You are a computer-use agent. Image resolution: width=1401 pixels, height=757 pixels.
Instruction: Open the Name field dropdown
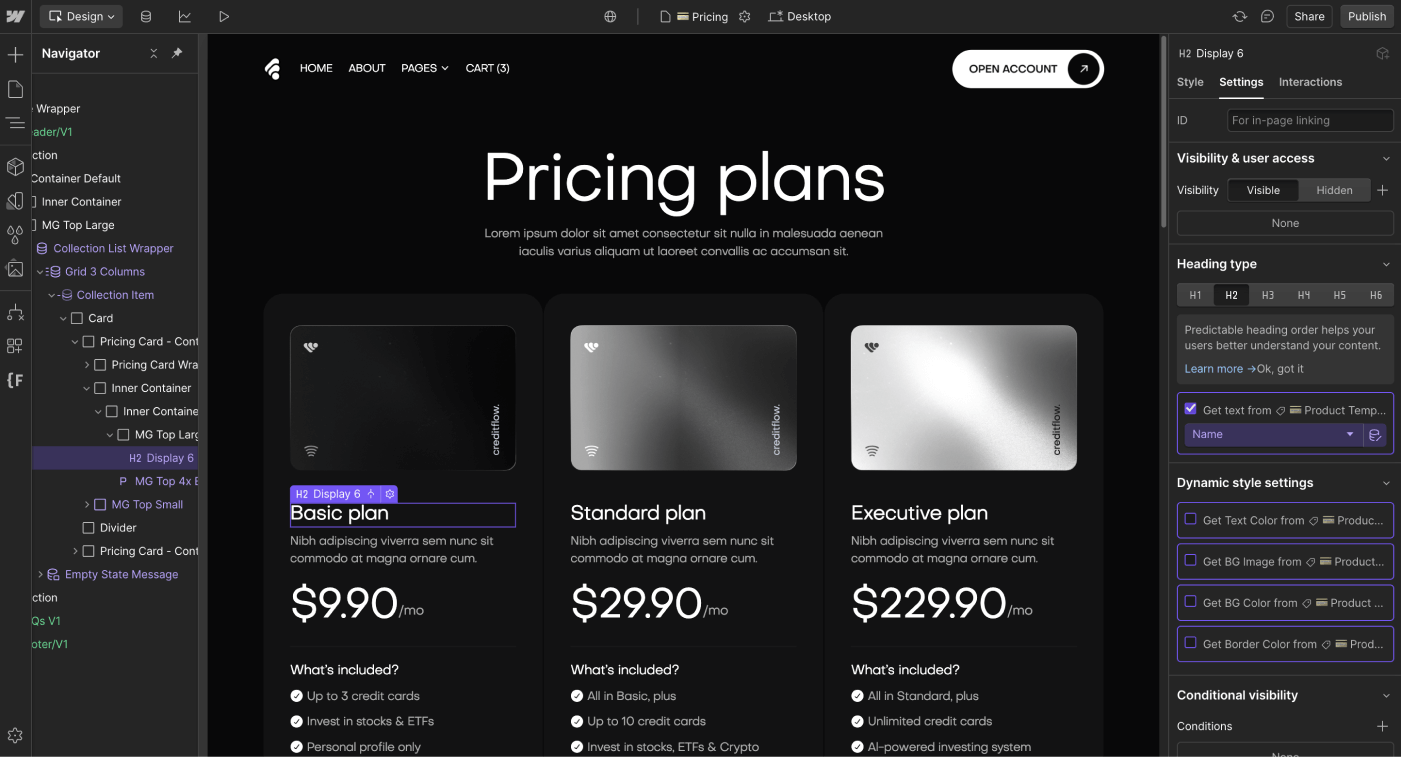1272,434
